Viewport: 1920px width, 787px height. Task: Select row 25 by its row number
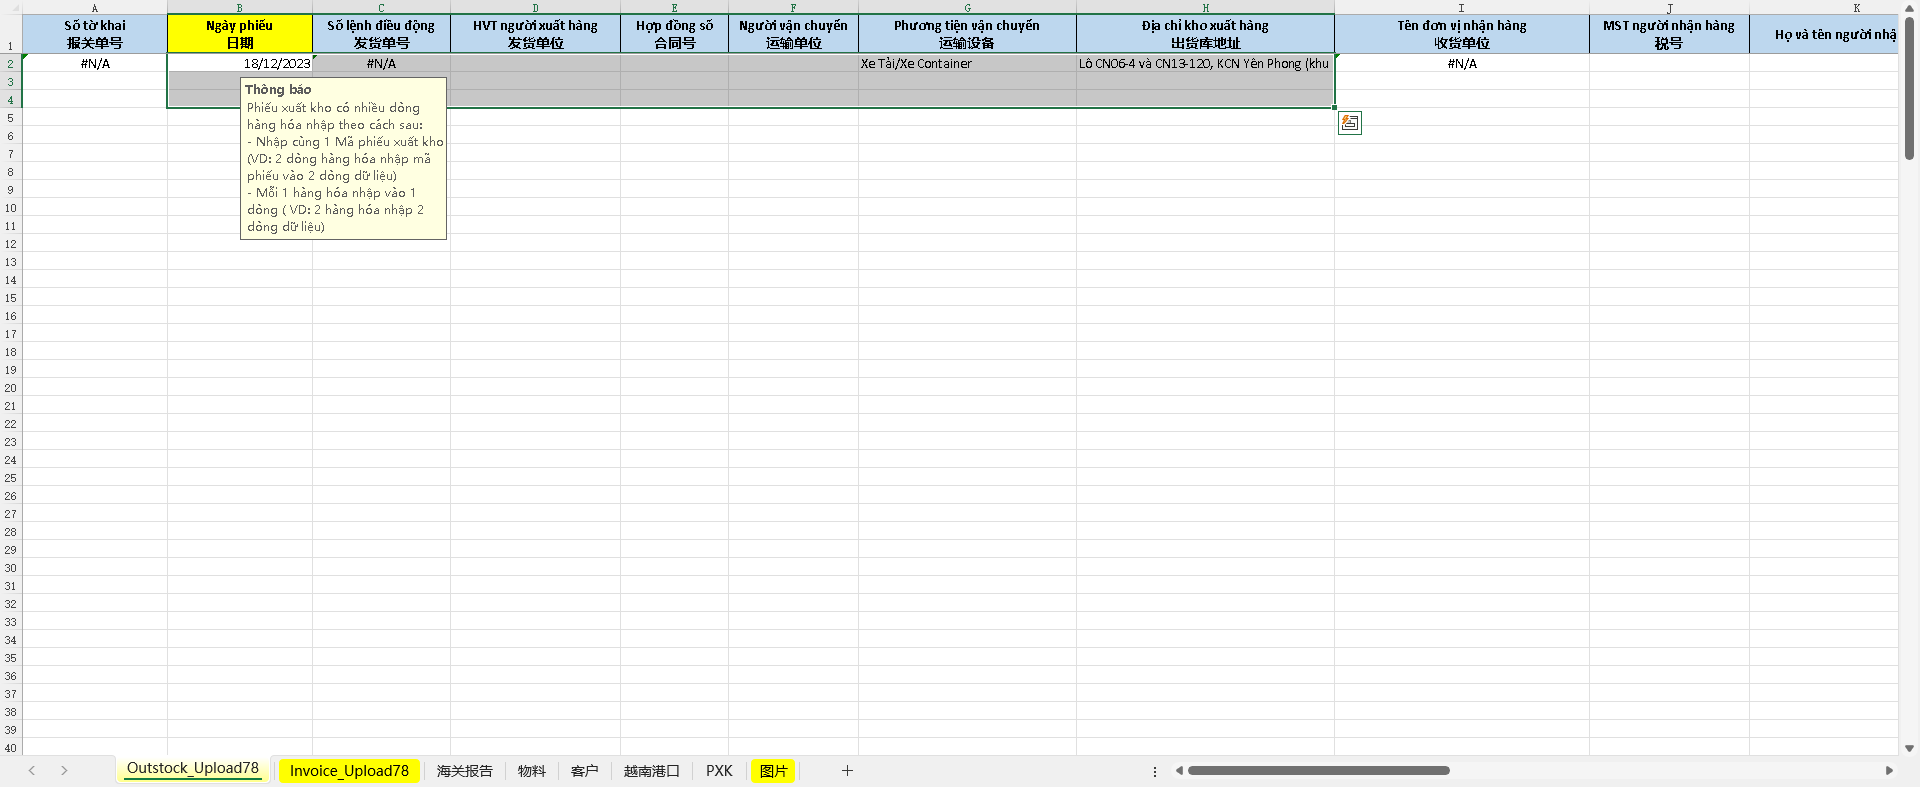11,478
